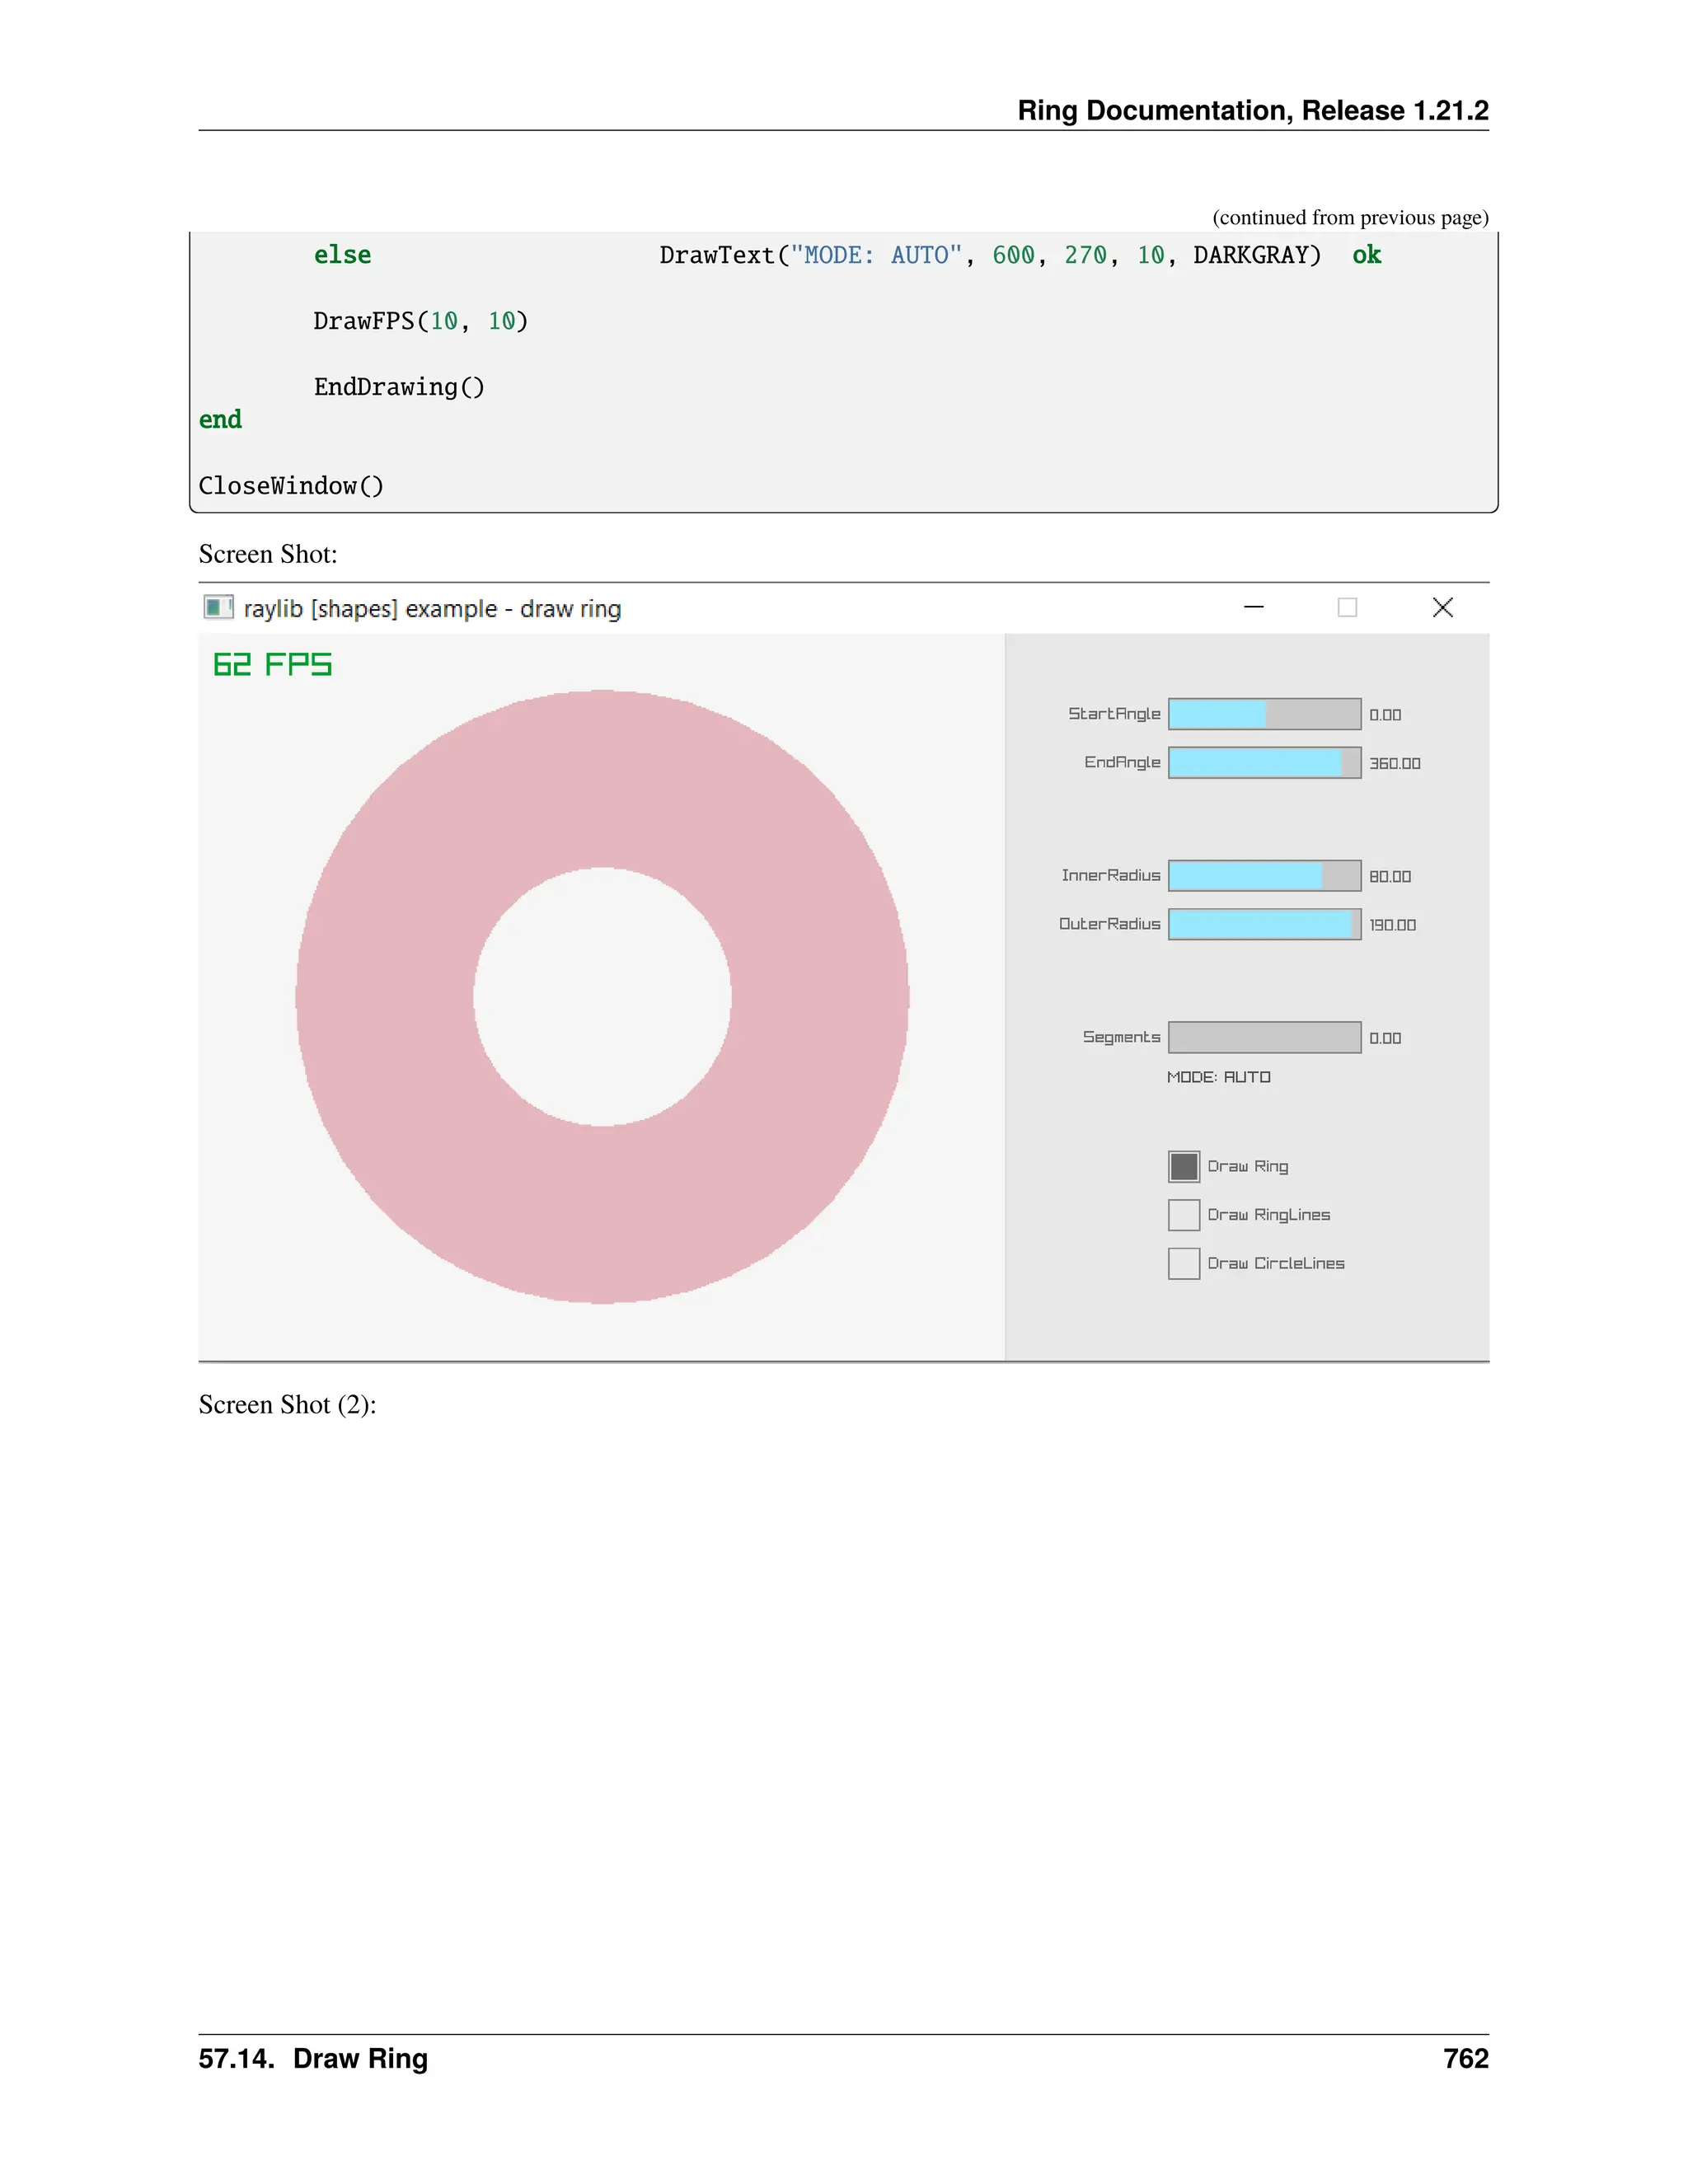Maximize the draw ring example window
The image size is (1688, 2184).
(x=1347, y=607)
